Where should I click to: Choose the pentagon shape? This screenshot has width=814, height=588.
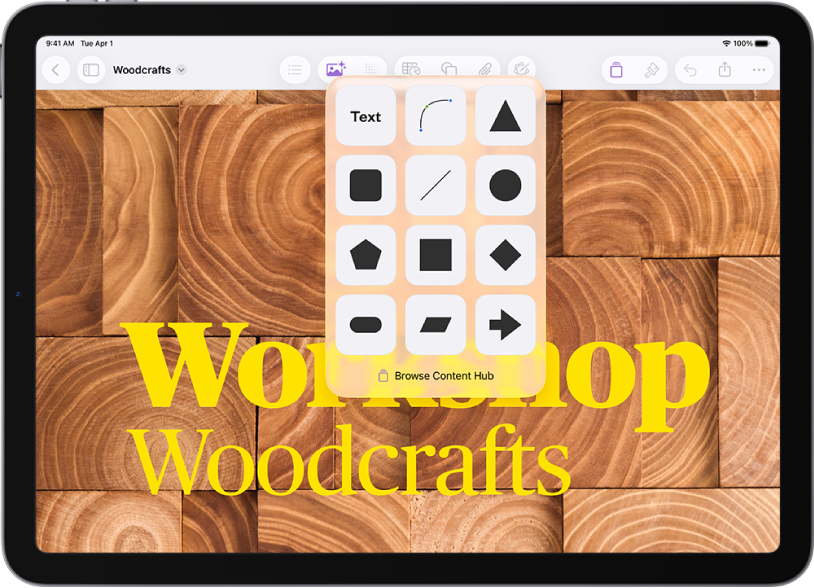[364, 255]
